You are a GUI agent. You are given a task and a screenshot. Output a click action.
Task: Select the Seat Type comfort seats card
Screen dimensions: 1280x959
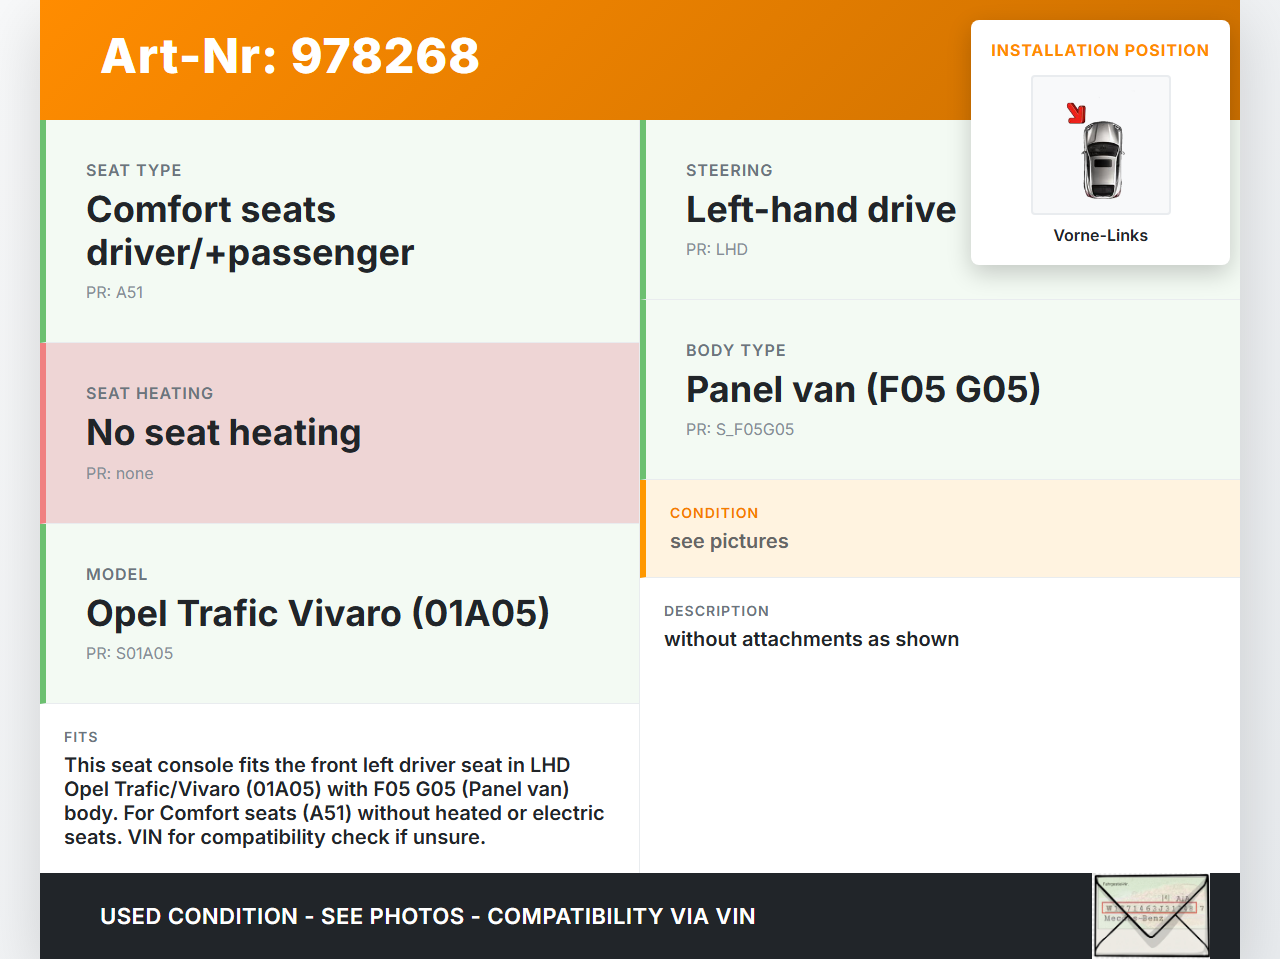point(340,231)
